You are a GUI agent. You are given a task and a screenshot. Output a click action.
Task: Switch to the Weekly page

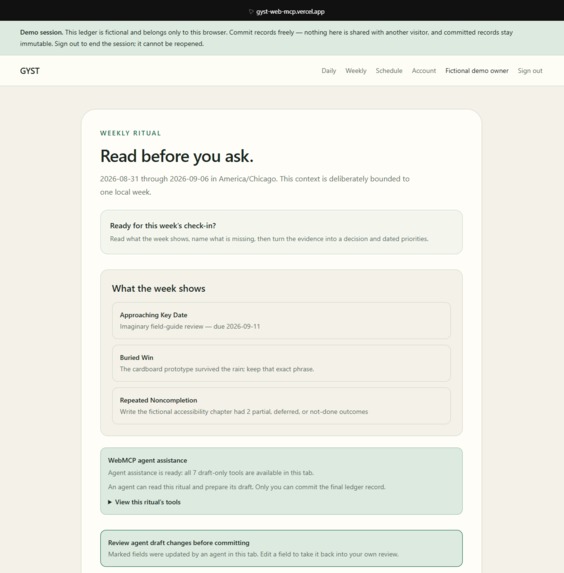click(356, 71)
